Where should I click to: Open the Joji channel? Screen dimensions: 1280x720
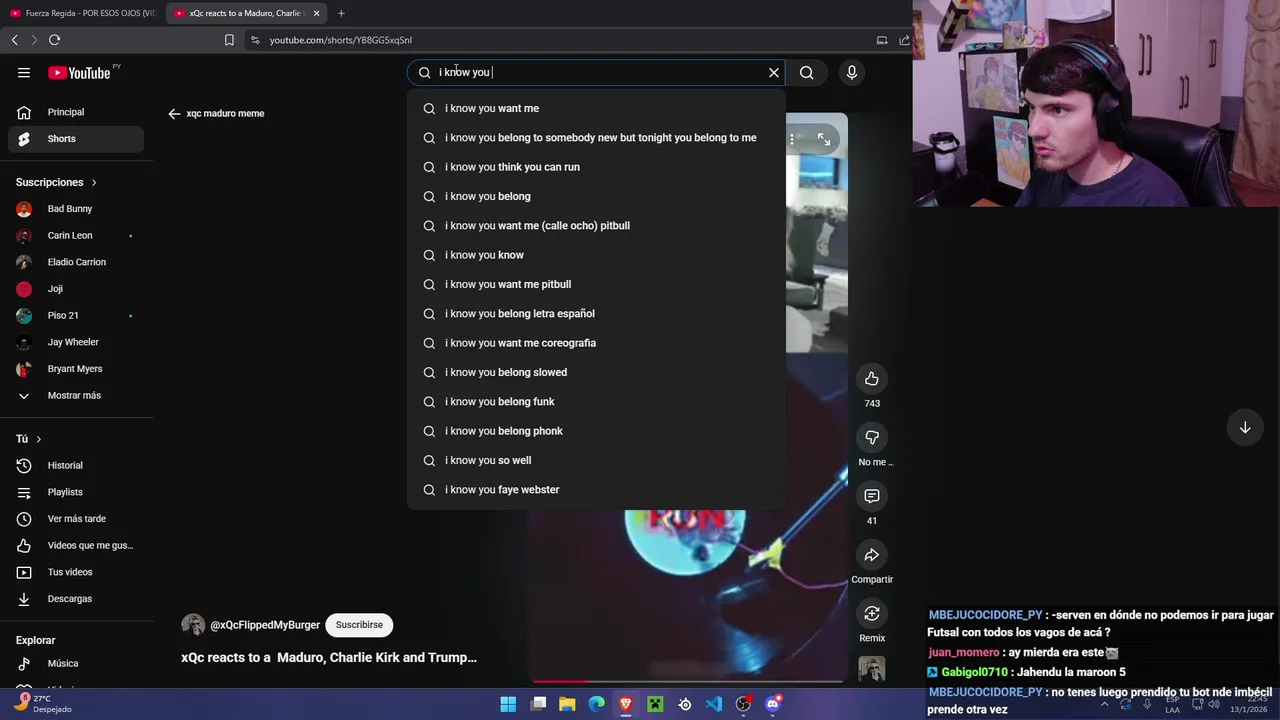point(76,289)
